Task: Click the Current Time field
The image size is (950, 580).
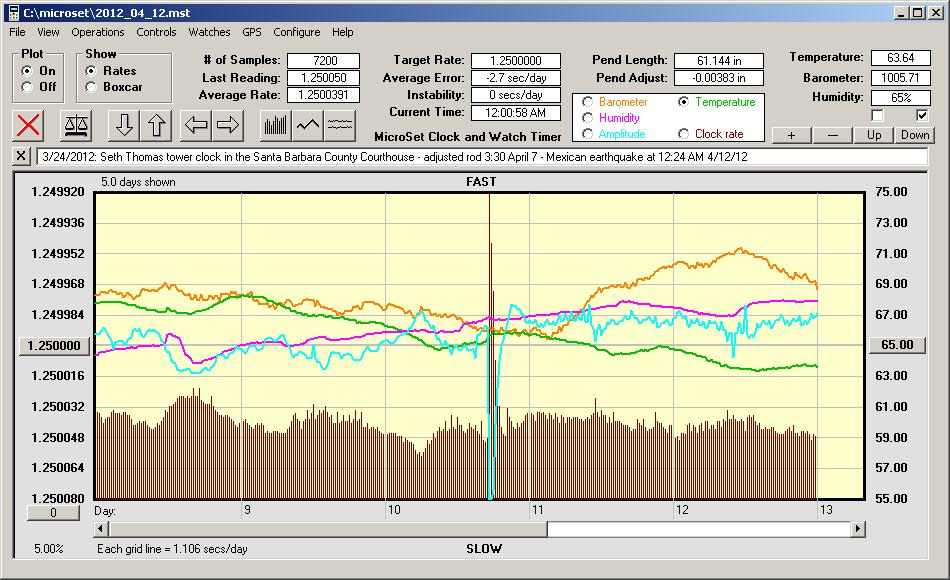Action: coord(516,112)
